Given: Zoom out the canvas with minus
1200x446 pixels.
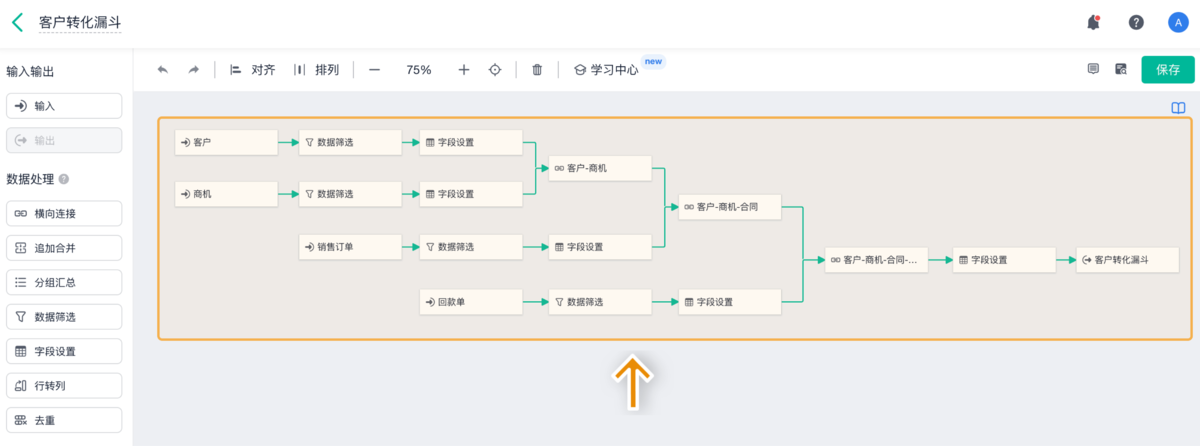Looking at the screenshot, I should (374, 70).
